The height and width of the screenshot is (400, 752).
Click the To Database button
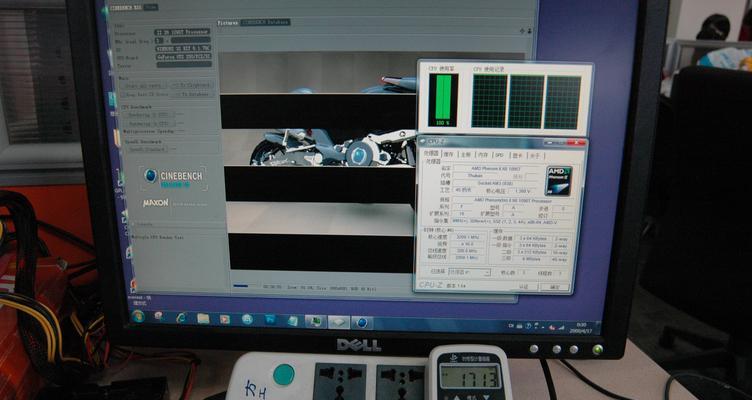click(193, 94)
